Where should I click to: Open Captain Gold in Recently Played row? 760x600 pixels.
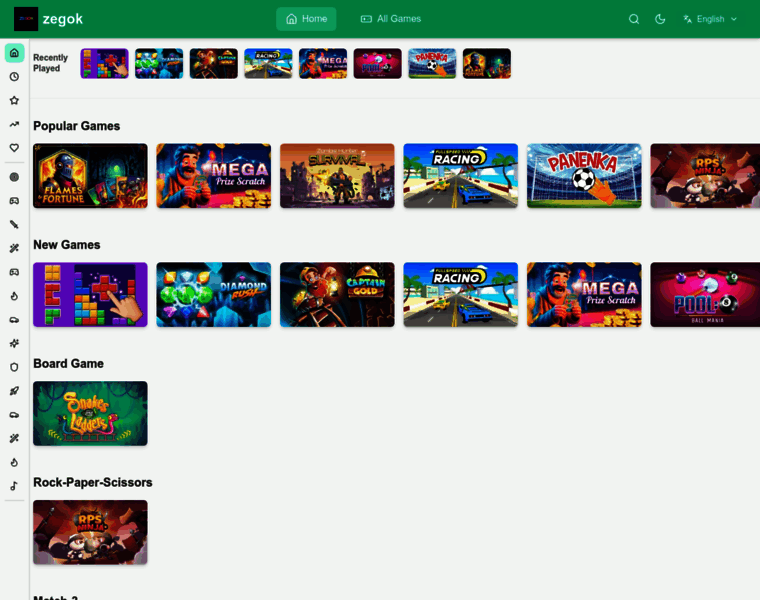pyautogui.click(x=214, y=63)
